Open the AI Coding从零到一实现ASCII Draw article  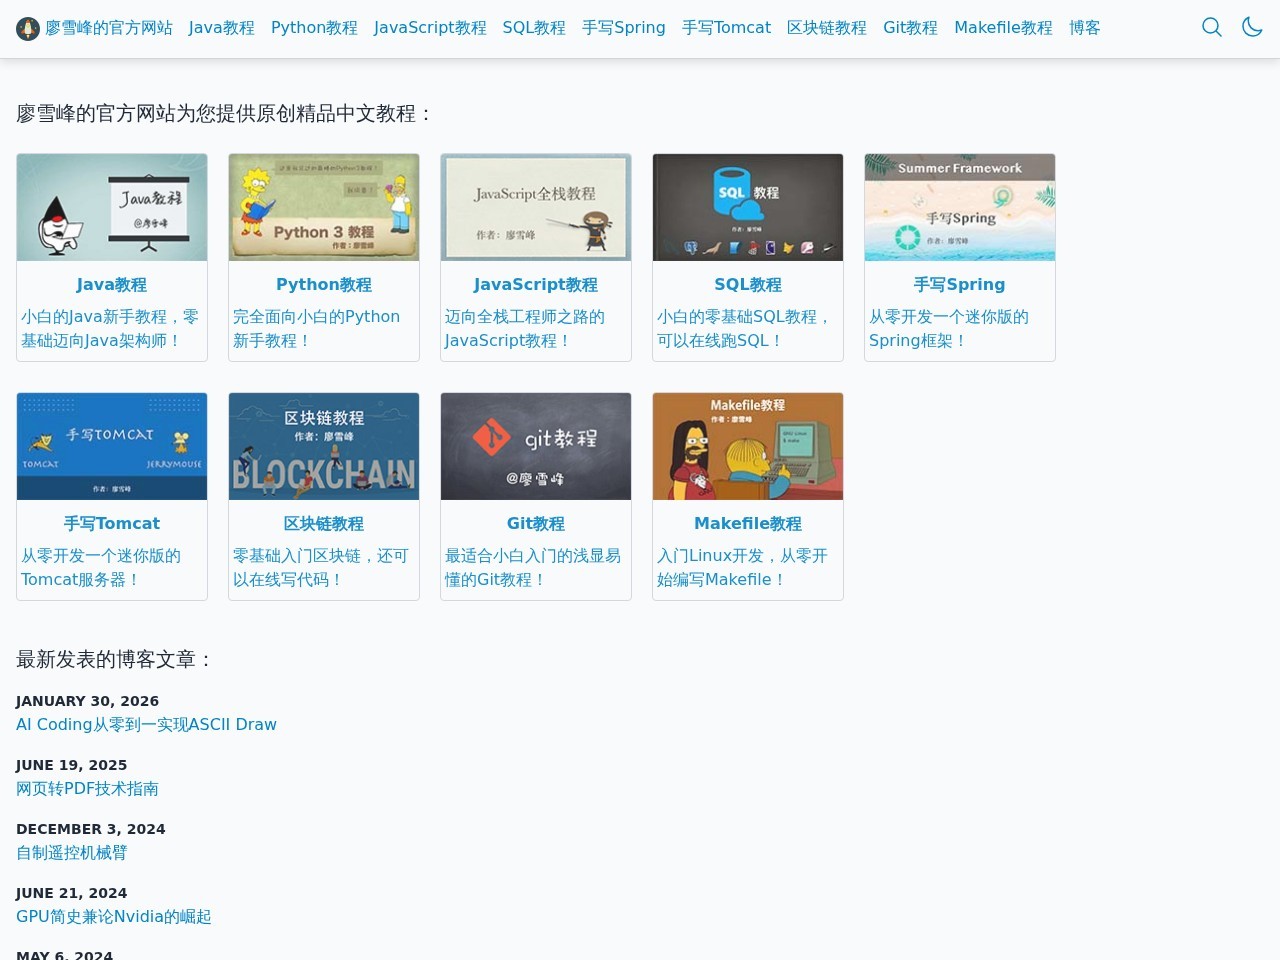tap(146, 725)
